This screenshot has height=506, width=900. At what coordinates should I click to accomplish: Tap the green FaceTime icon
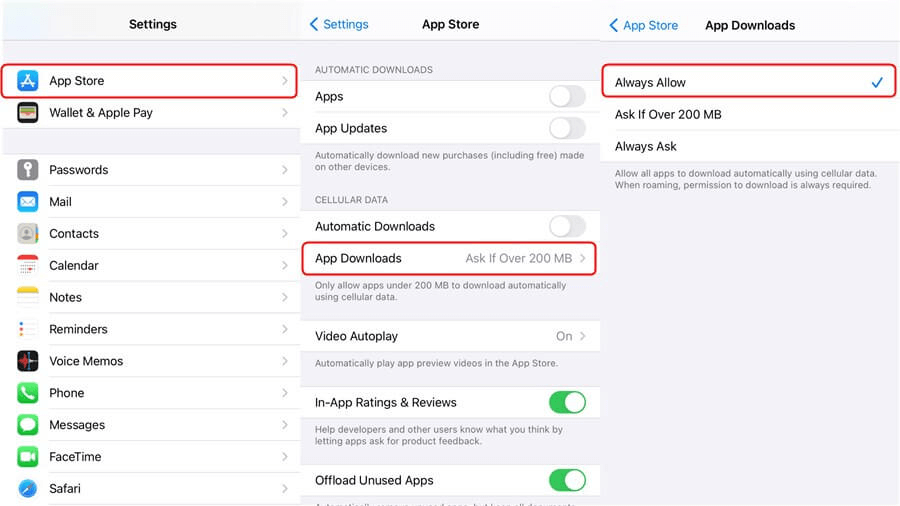coord(28,457)
